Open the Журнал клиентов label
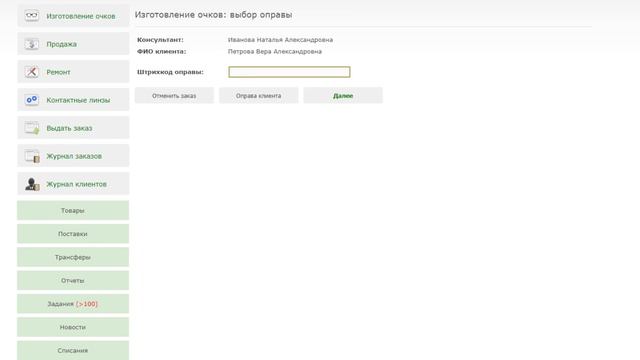640x360 pixels. (x=76, y=184)
